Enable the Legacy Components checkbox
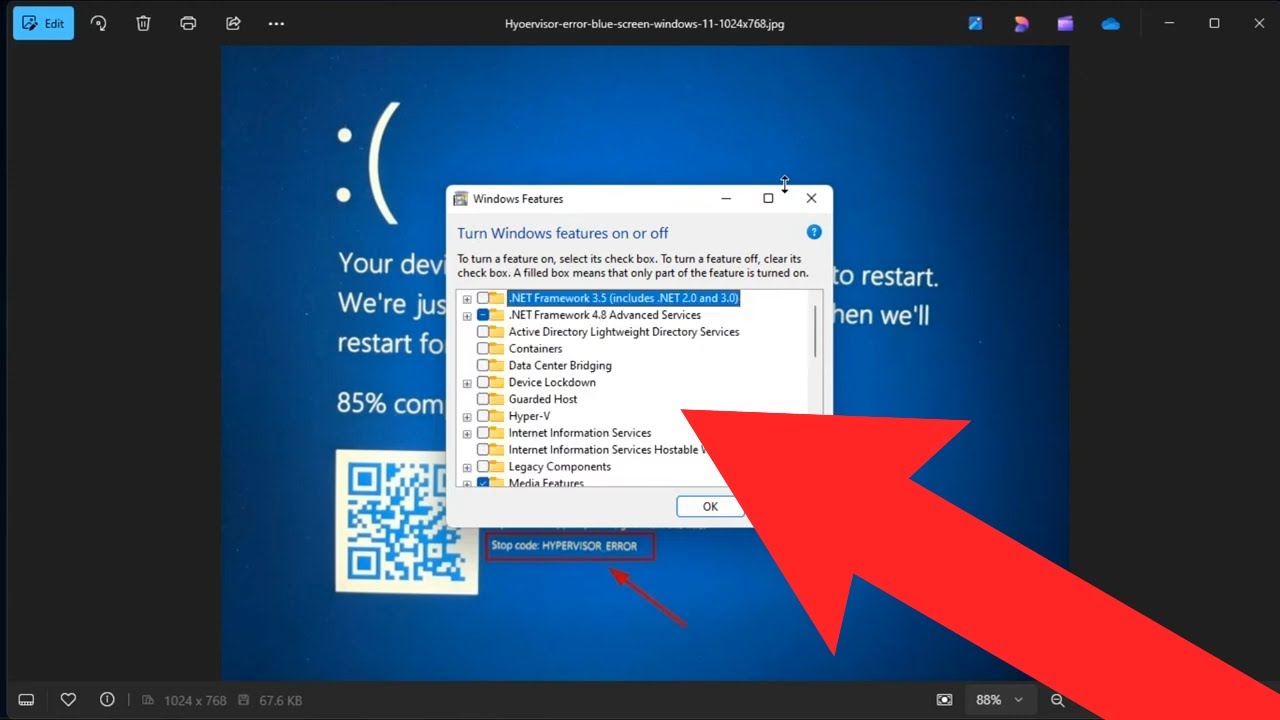Screen dimensions: 1280x720 (x=483, y=467)
